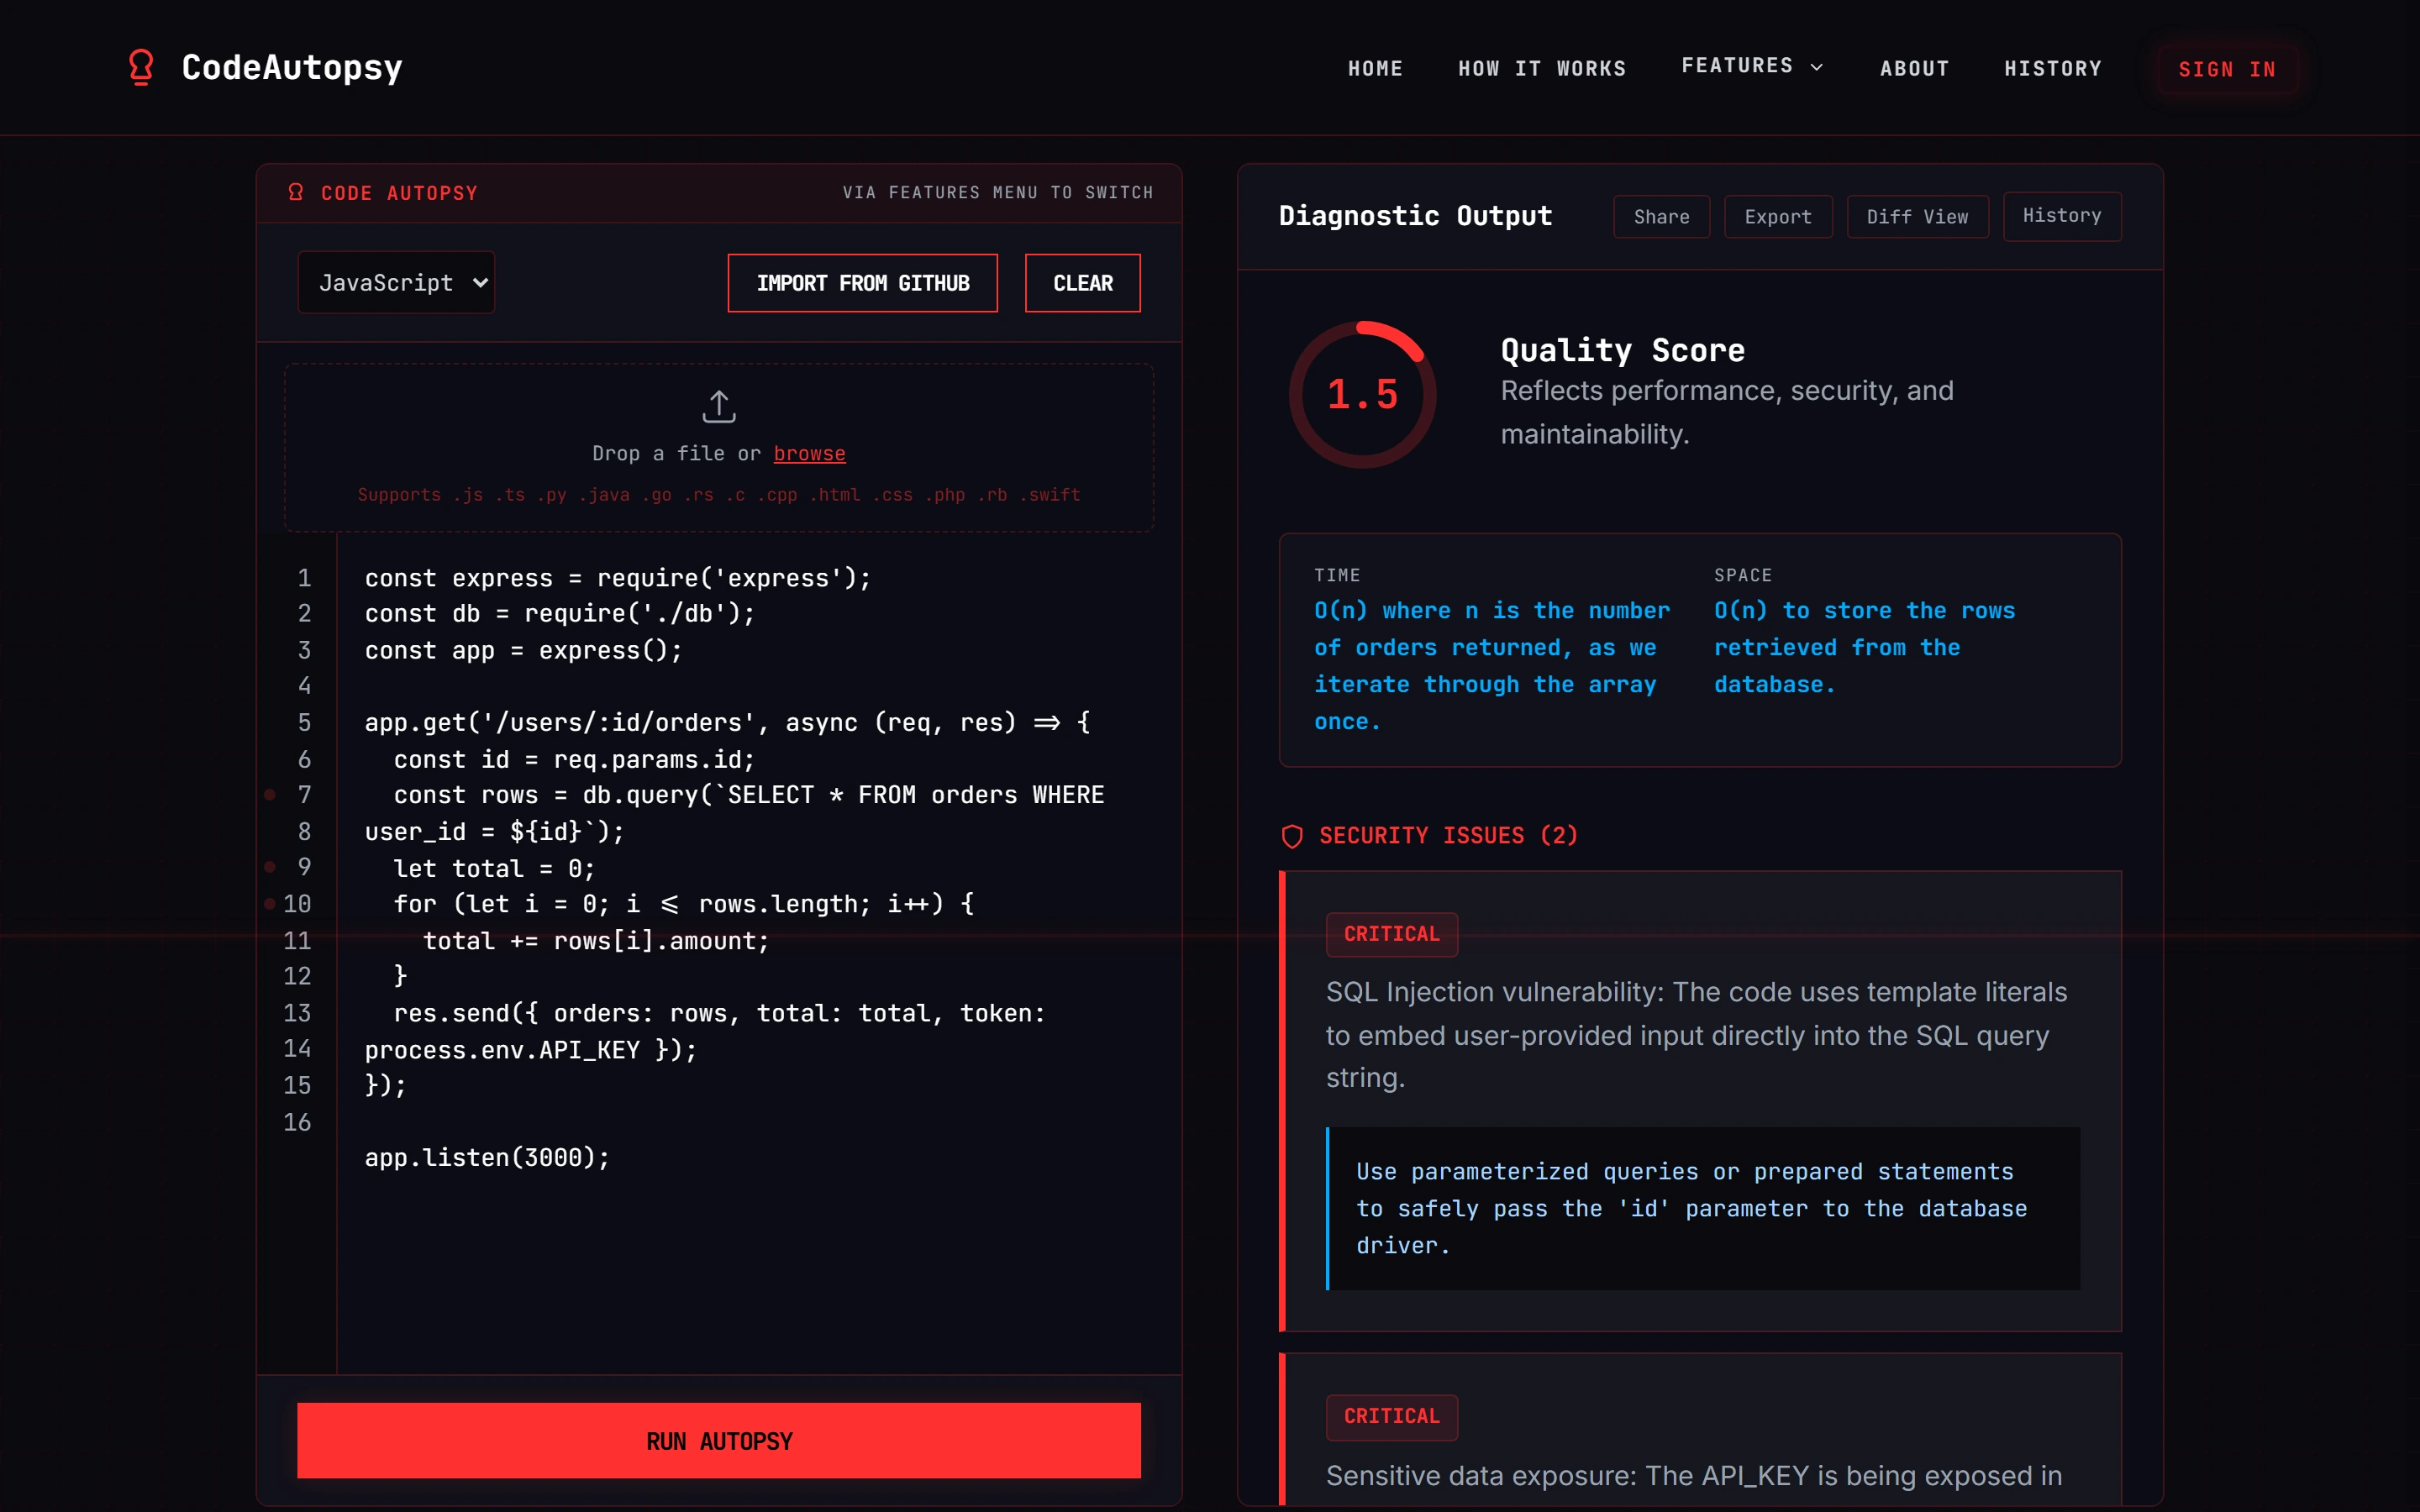Click the supported file types text
The height and width of the screenshot is (1512, 2420).
[719, 495]
